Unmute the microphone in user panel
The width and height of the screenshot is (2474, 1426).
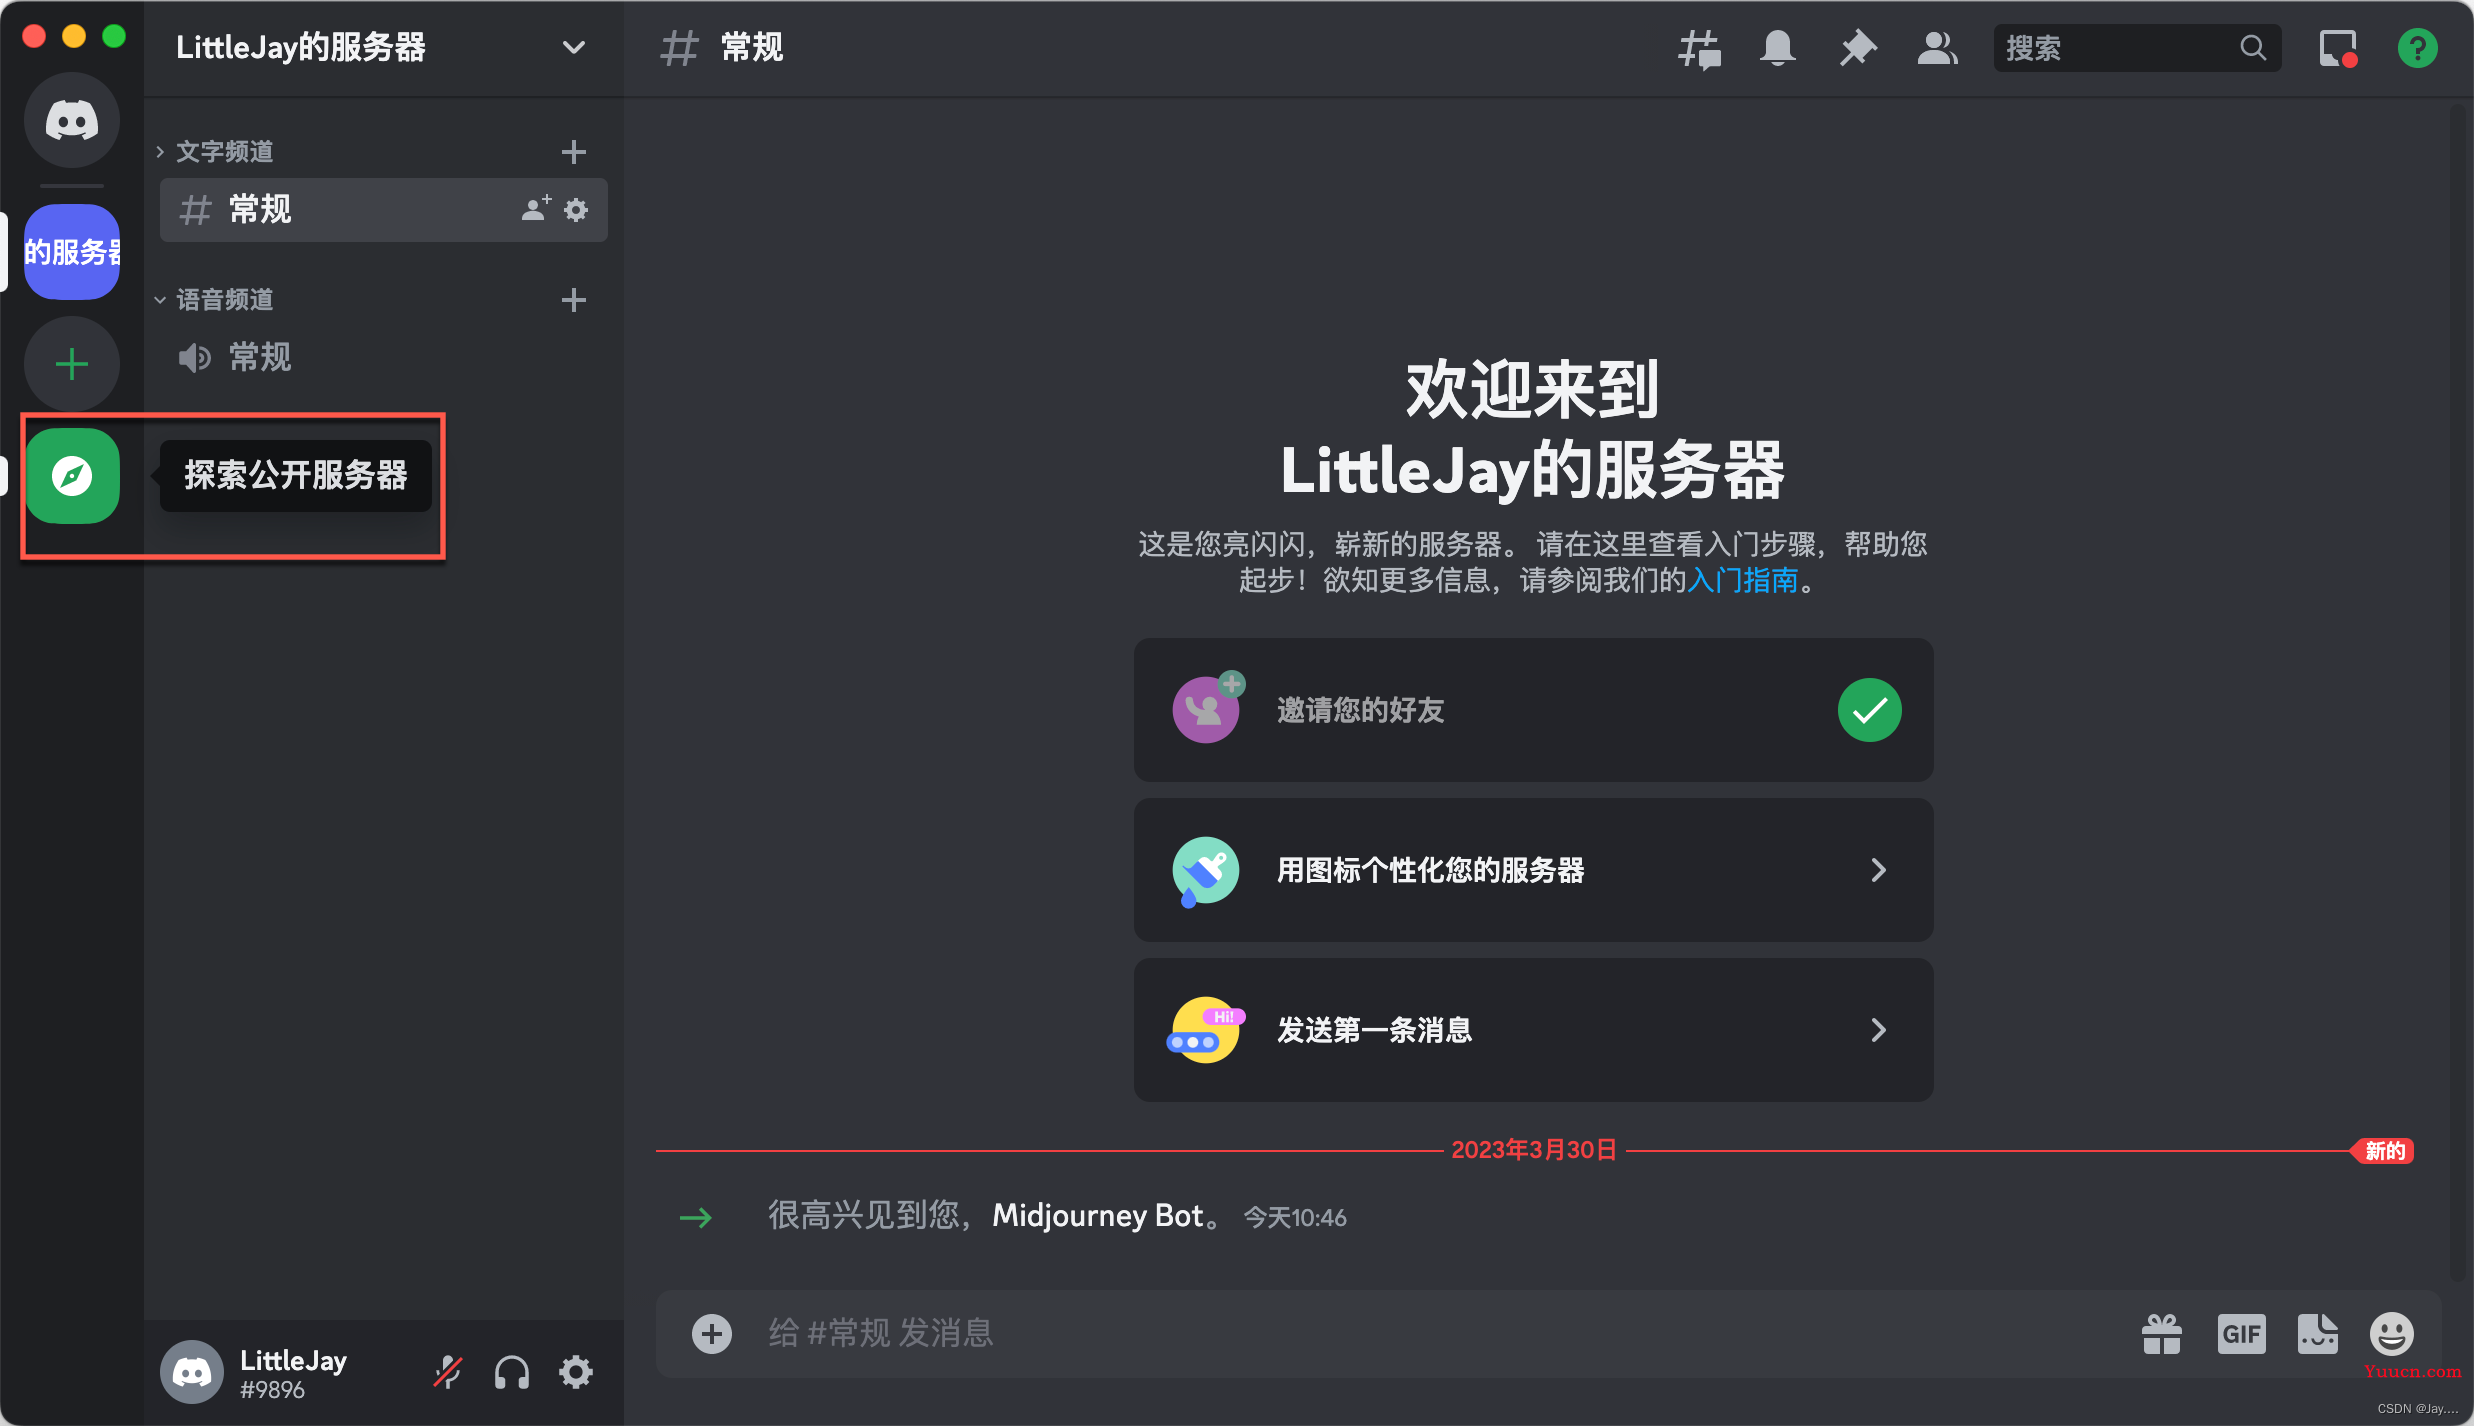[x=448, y=1372]
